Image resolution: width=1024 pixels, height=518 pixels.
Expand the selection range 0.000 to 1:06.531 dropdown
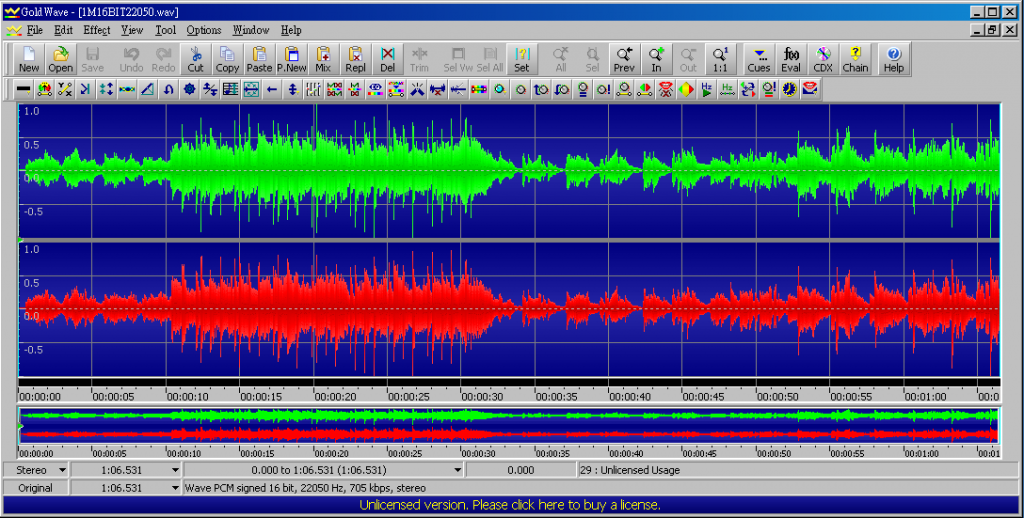(458, 470)
